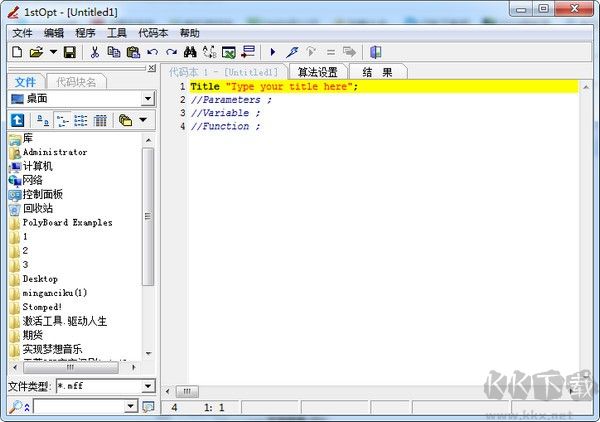Click the grayed step-run icon
Viewport: 600px width, 422px height.
pos(311,52)
